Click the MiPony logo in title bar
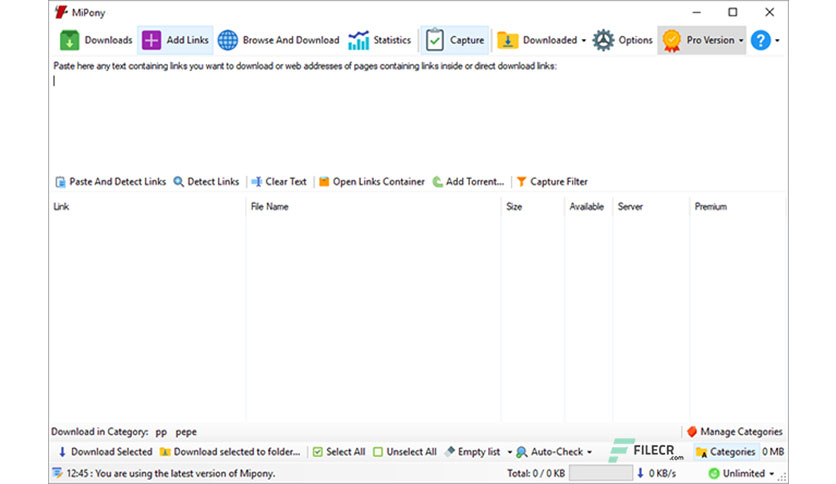Image resolution: width=836 pixels, height=484 pixels. click(61, 12)
